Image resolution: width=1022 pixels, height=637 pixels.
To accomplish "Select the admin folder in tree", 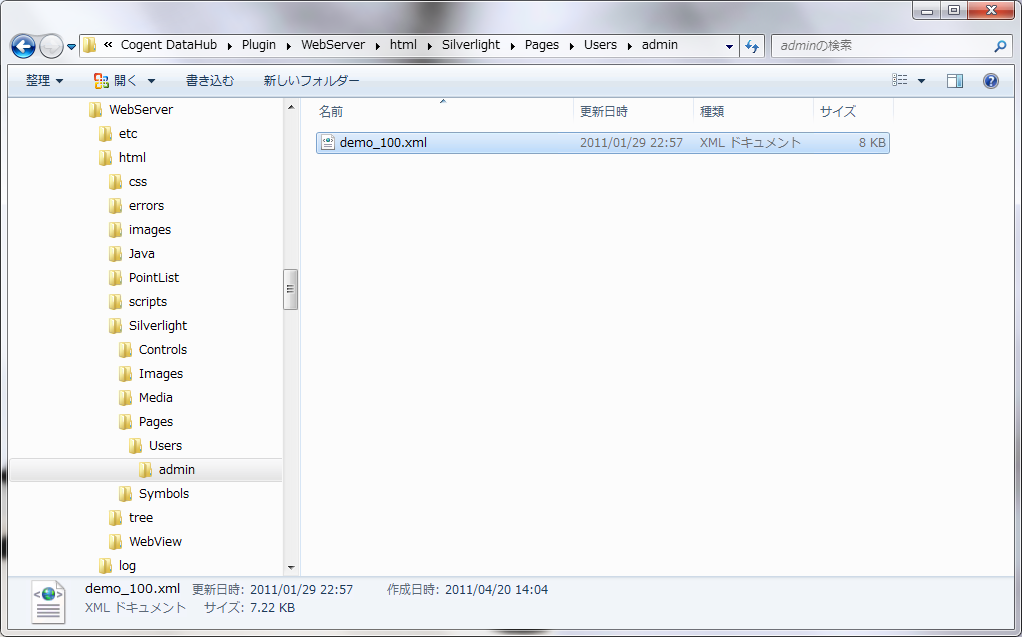I will (x=146, y=470).
